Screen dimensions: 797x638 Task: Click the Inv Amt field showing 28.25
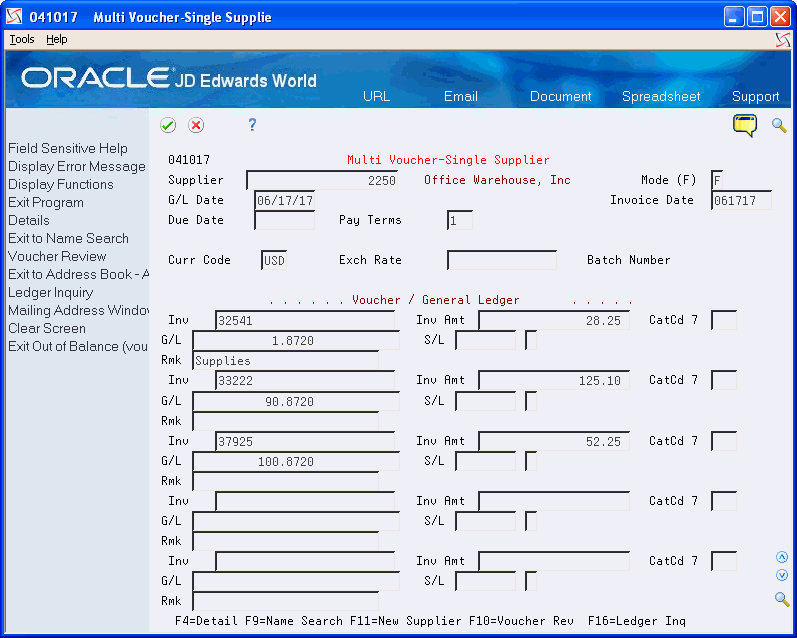pyautogui.click(x=554, y=321)
